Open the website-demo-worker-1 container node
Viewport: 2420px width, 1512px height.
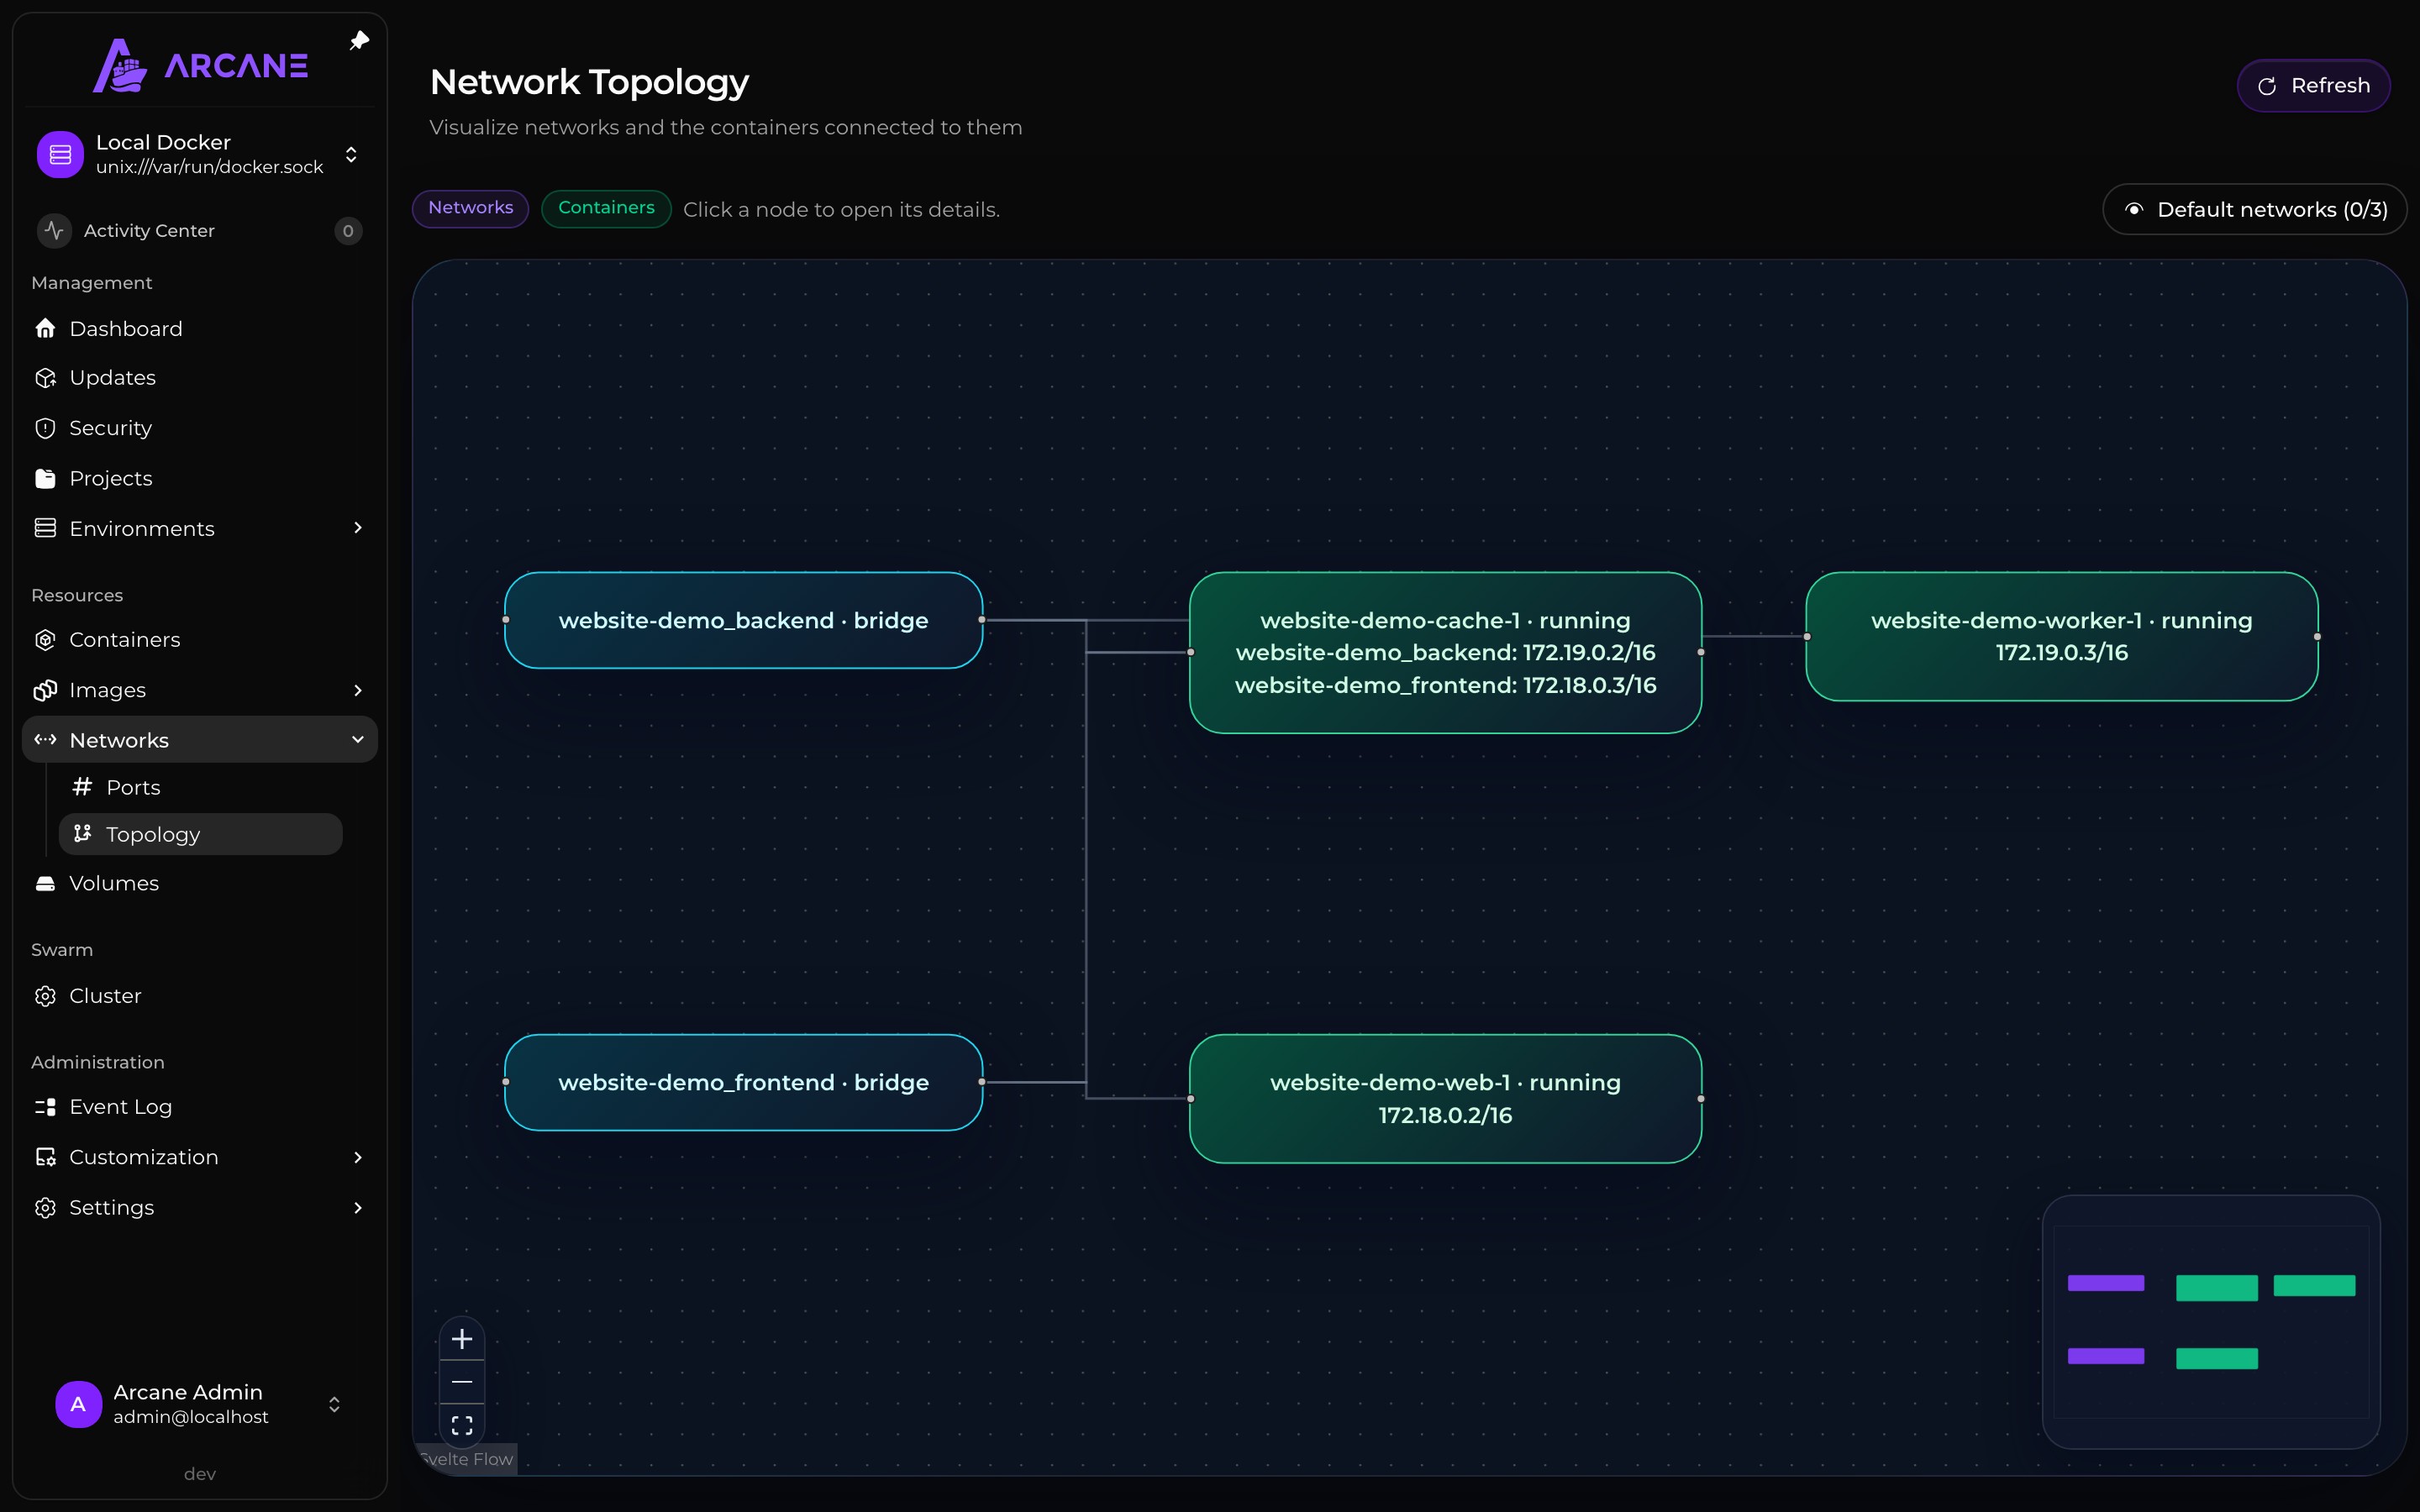pos(2061,636)
